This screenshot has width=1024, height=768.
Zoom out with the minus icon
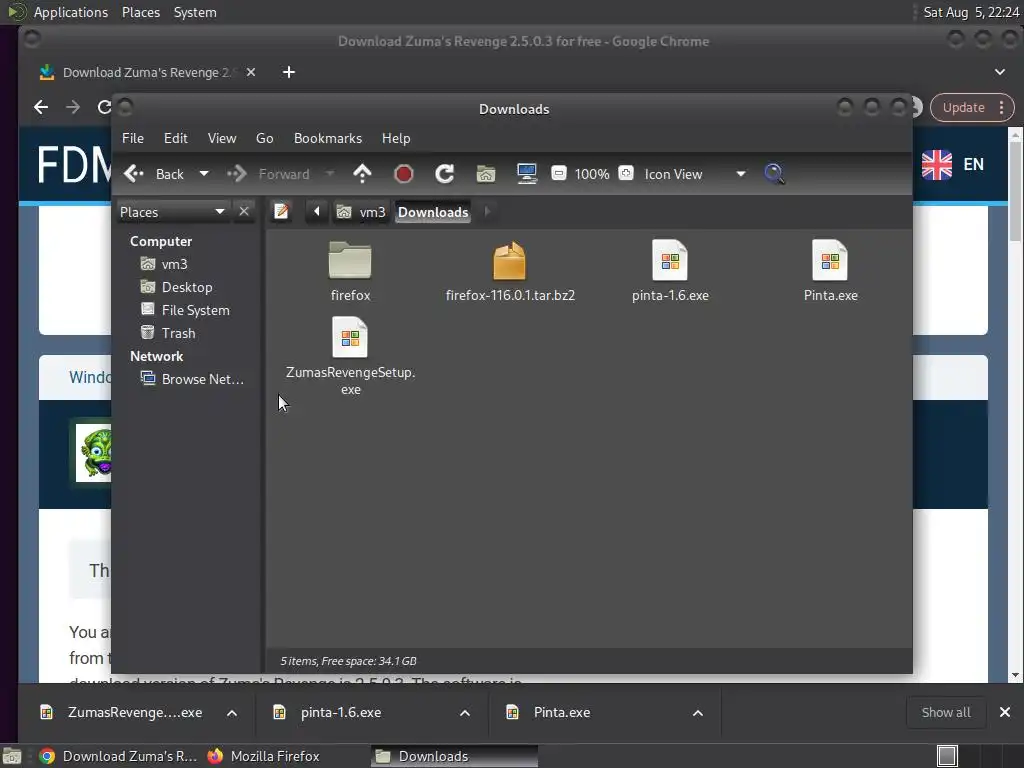tap(558, 173)
